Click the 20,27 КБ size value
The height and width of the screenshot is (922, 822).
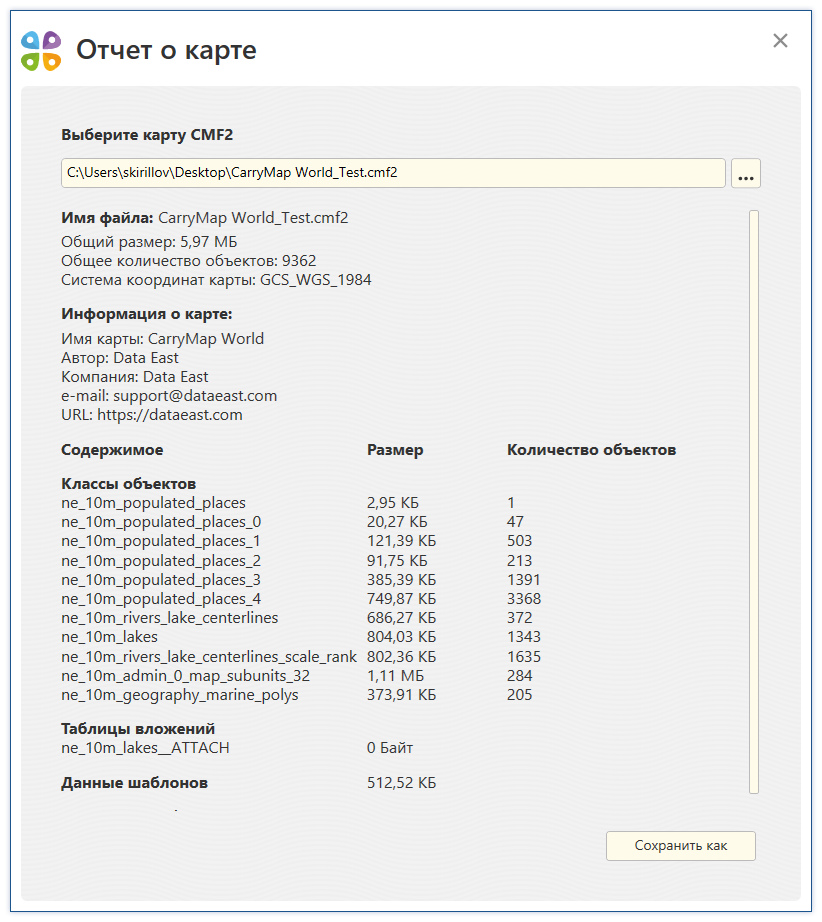[x=397, y=522]
